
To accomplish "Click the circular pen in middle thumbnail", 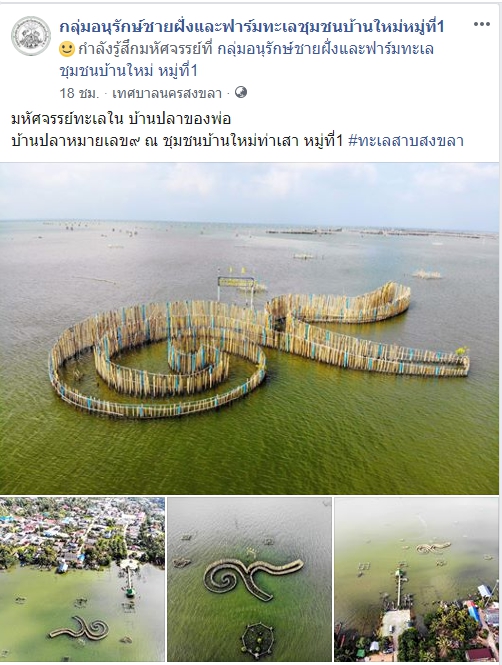I will (257, 640).
